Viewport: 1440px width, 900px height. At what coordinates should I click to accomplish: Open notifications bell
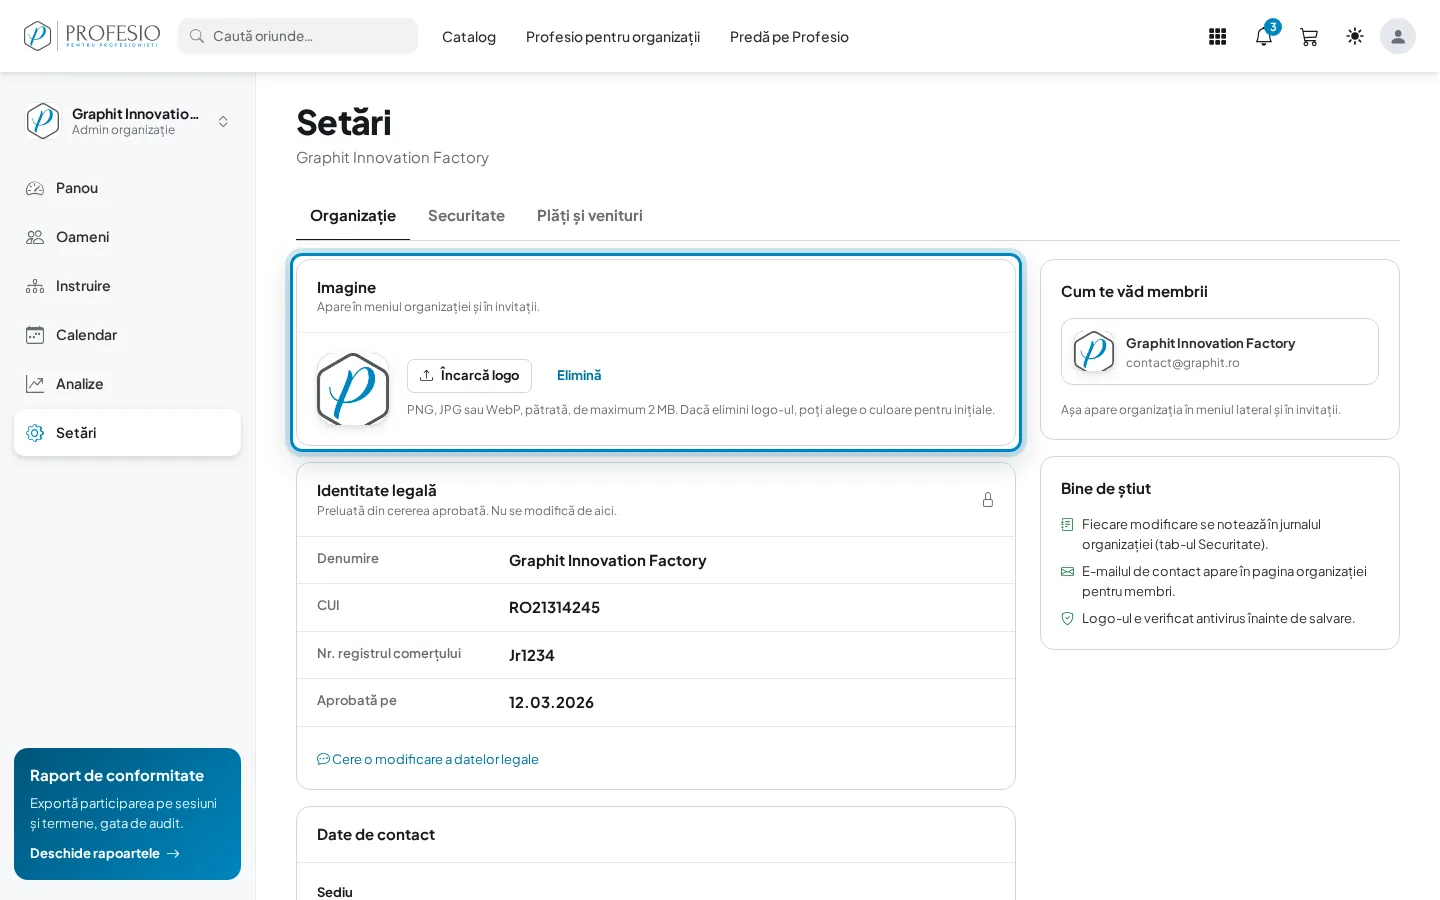[1264, 37]
